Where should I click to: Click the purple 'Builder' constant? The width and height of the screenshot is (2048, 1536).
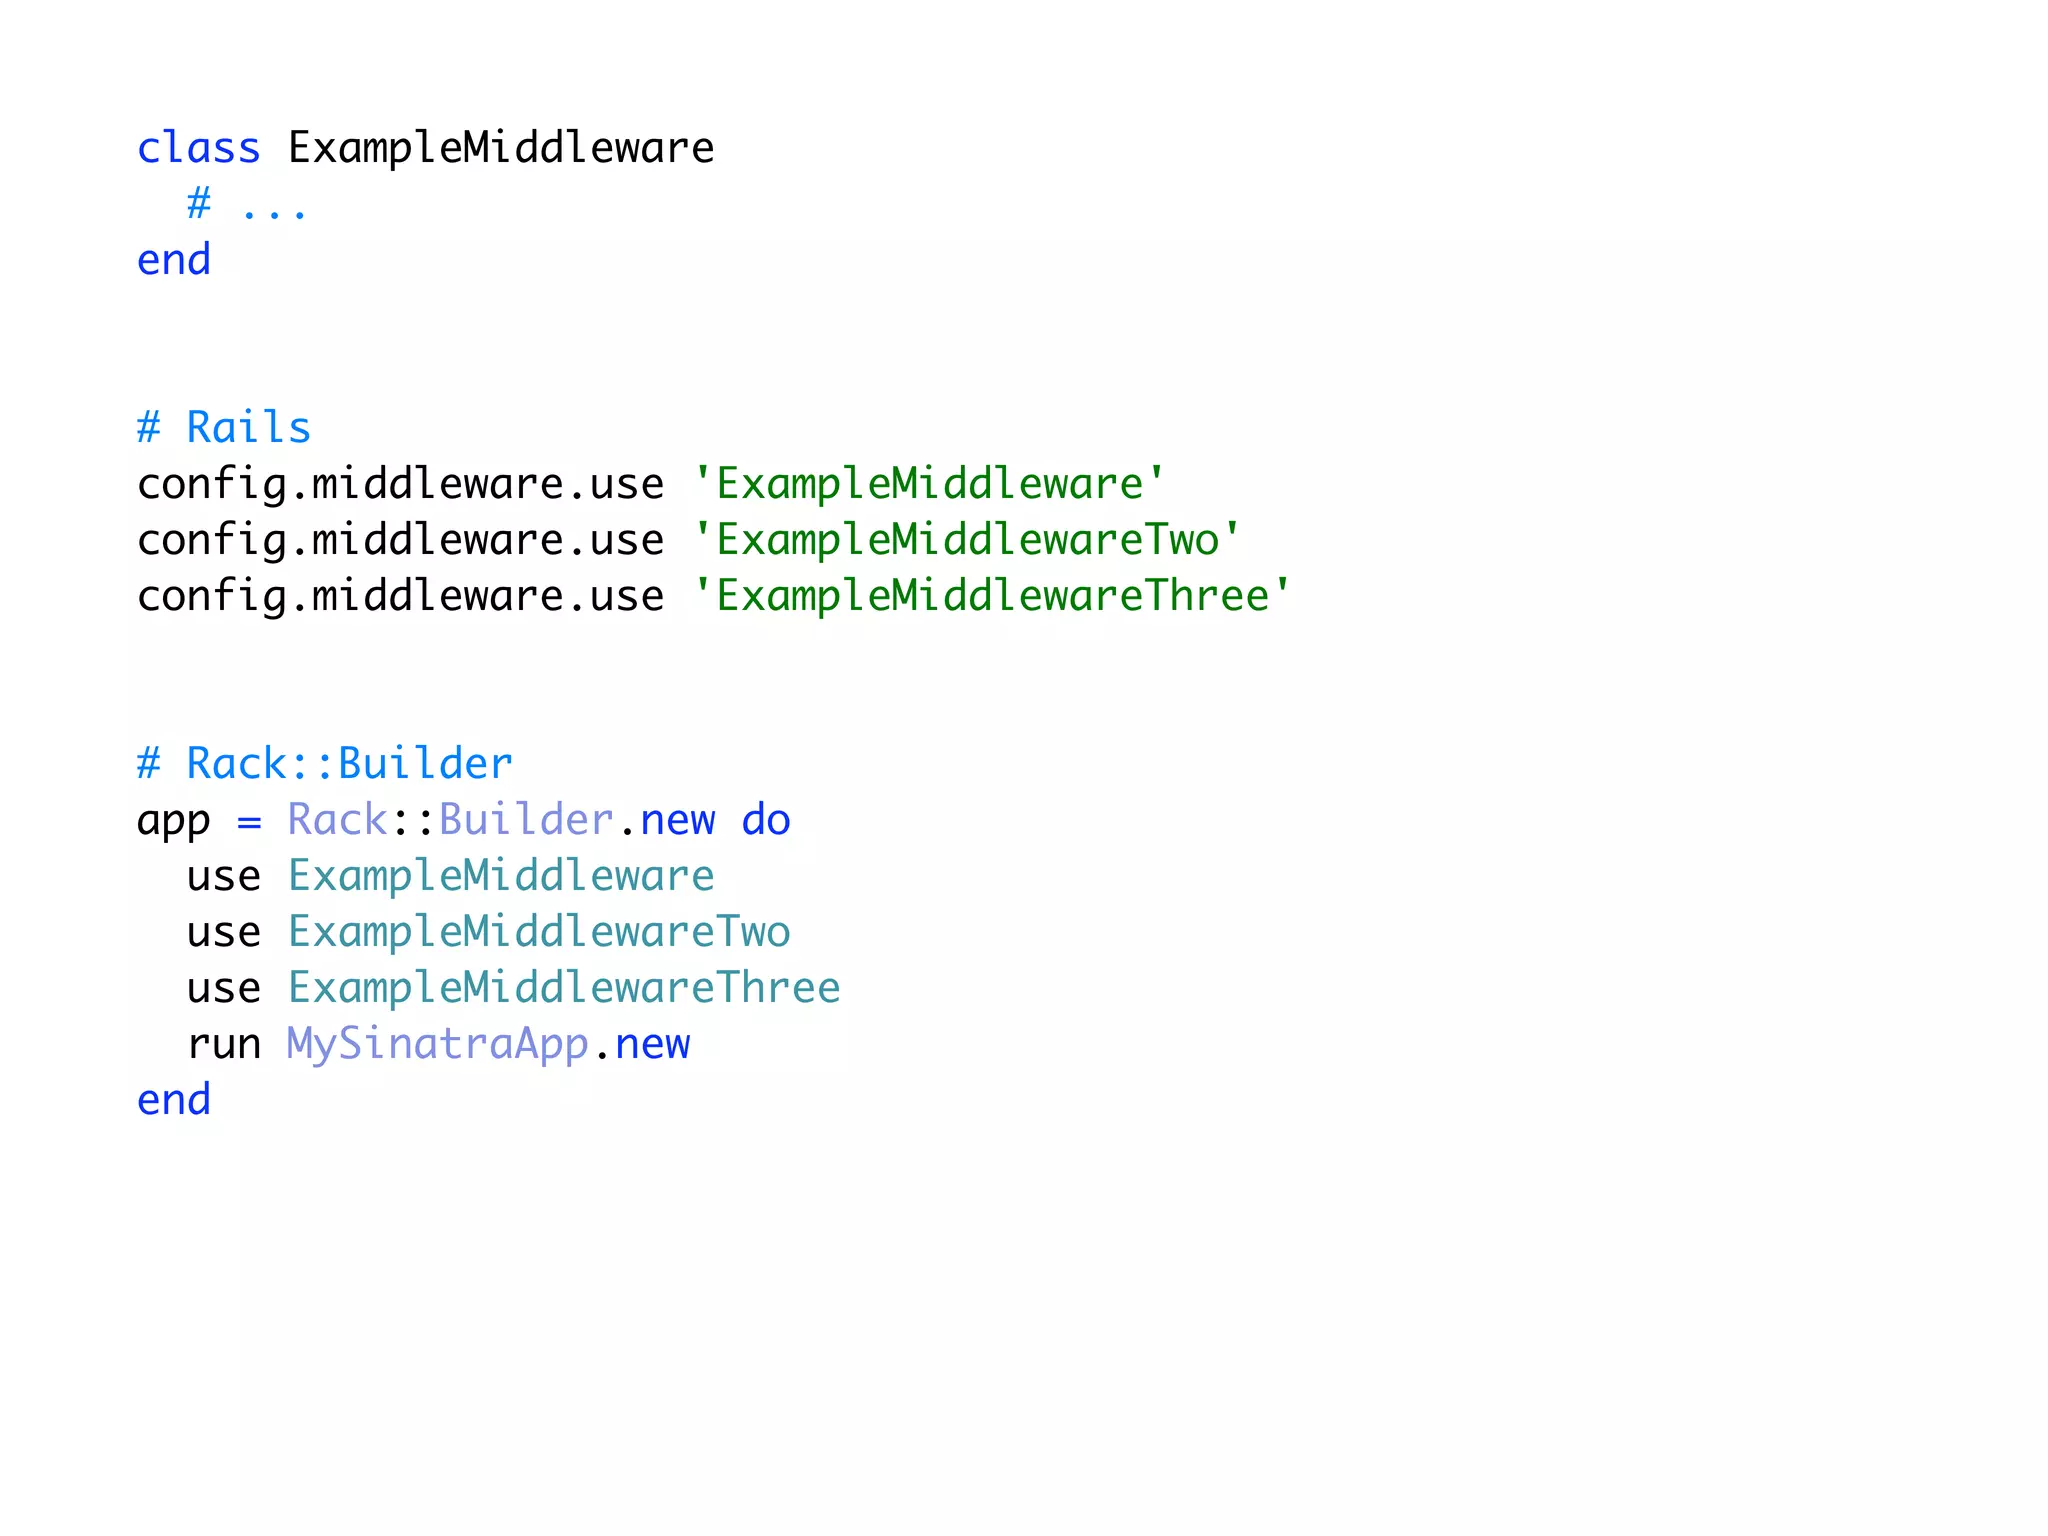[526, 820]
